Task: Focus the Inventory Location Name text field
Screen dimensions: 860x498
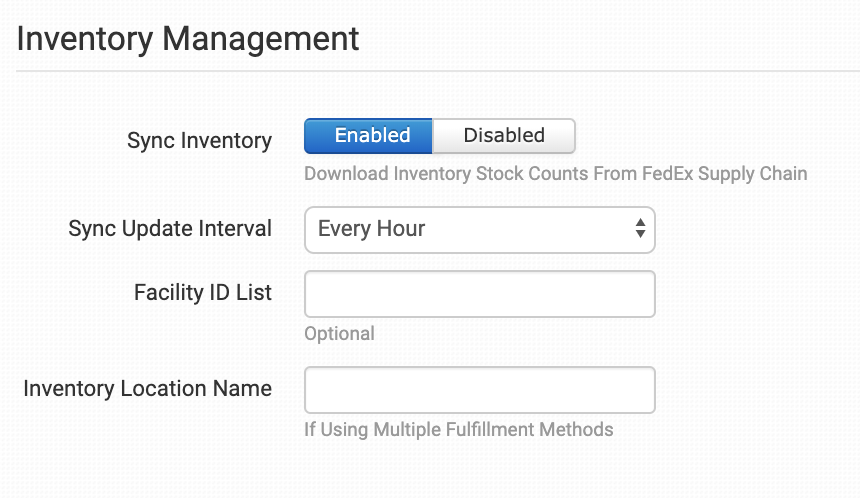Action: [x=479, y=390]
